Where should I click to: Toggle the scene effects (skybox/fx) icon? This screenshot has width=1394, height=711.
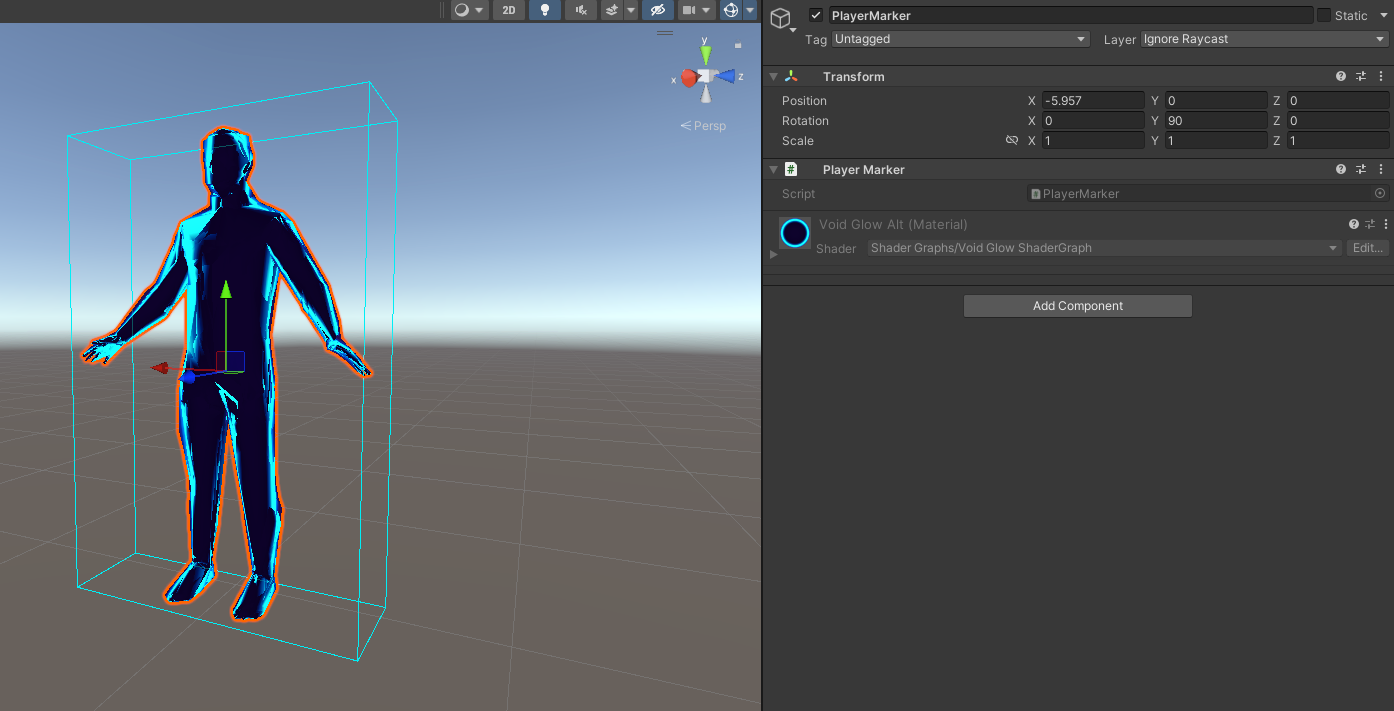coord(611,10)
